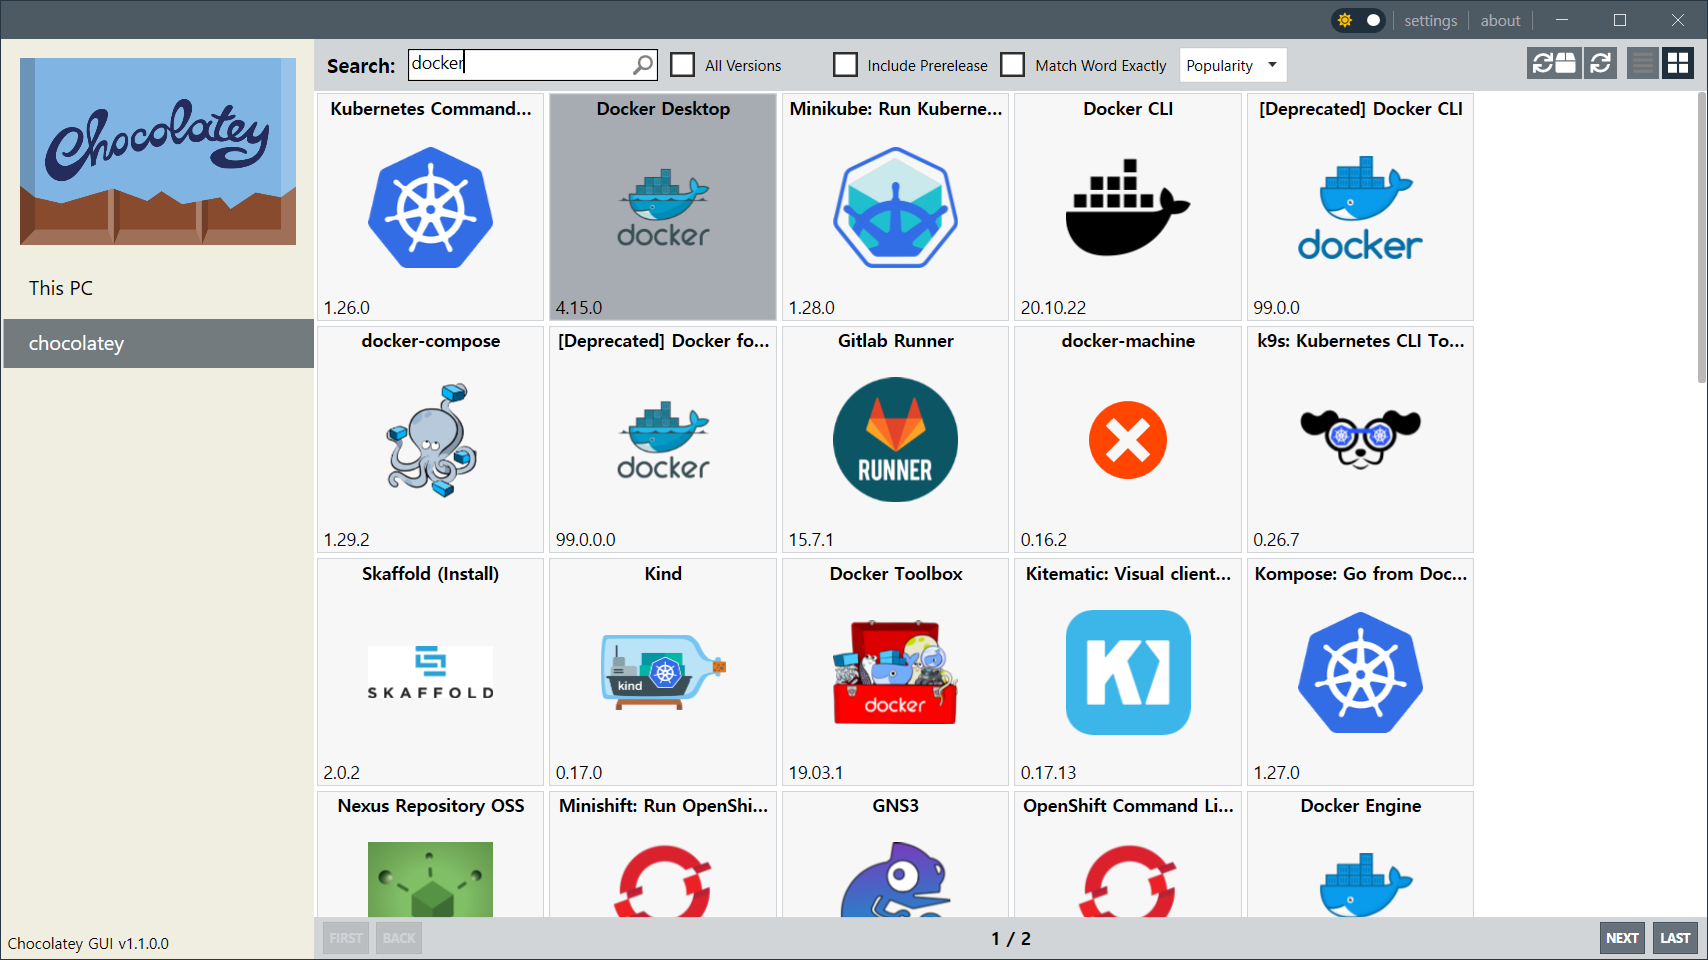Select the Gitlab Runner icon
Viewport: 1708px width, 960px height.
pos(895,440)
